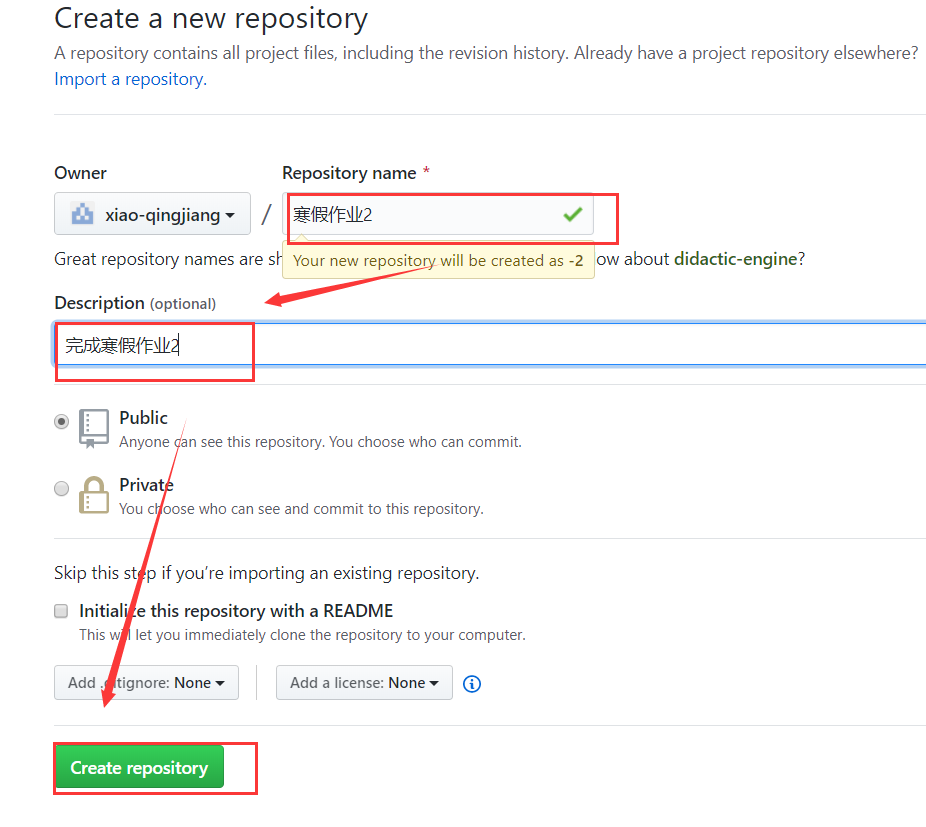
Task: Click the Public option label
Action: (x=143, y=418)
